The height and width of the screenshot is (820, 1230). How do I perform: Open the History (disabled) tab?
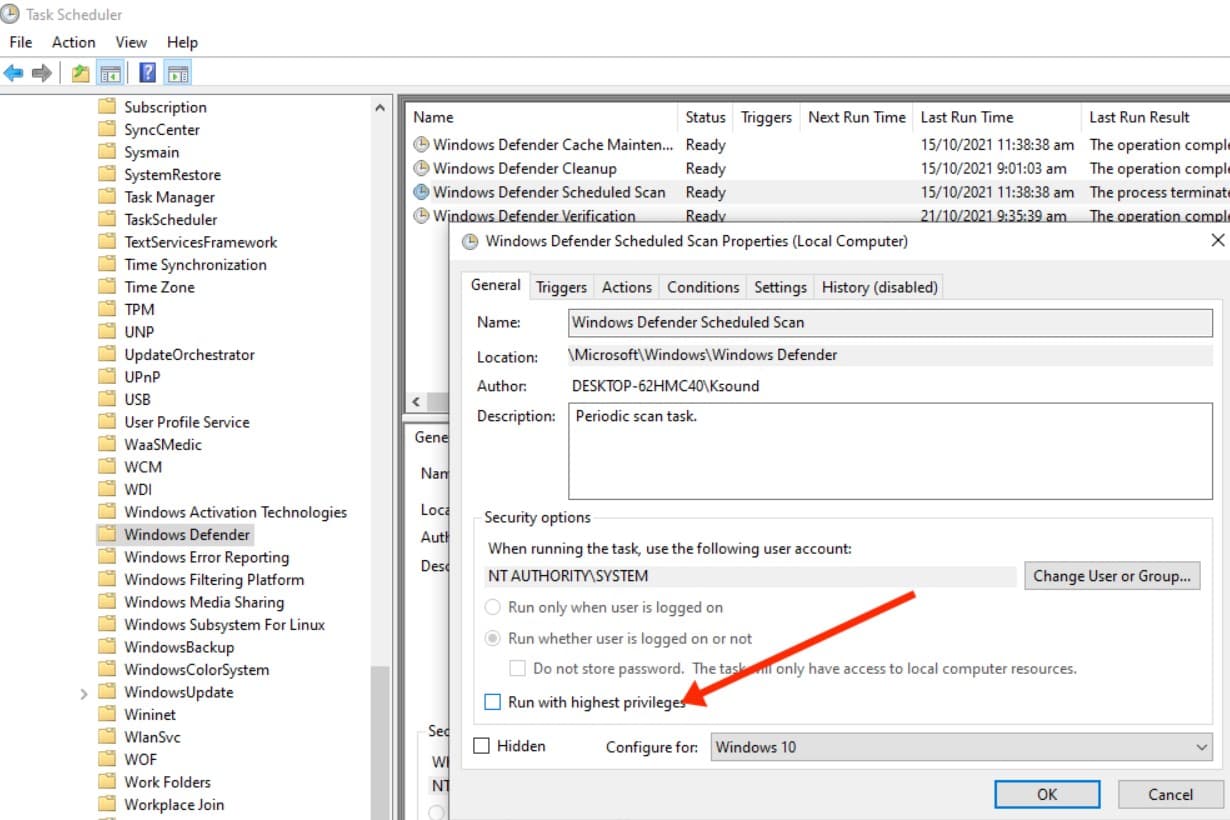tap(880, 287)
